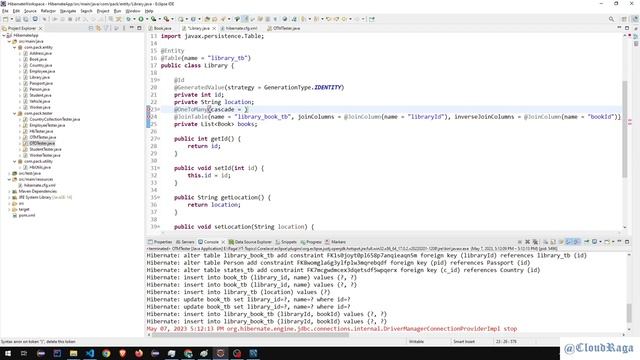The height and width of the screenshot is (360, 640).
Task: Click Remove All Terminated Launches icon
Action: pos(535,242)
